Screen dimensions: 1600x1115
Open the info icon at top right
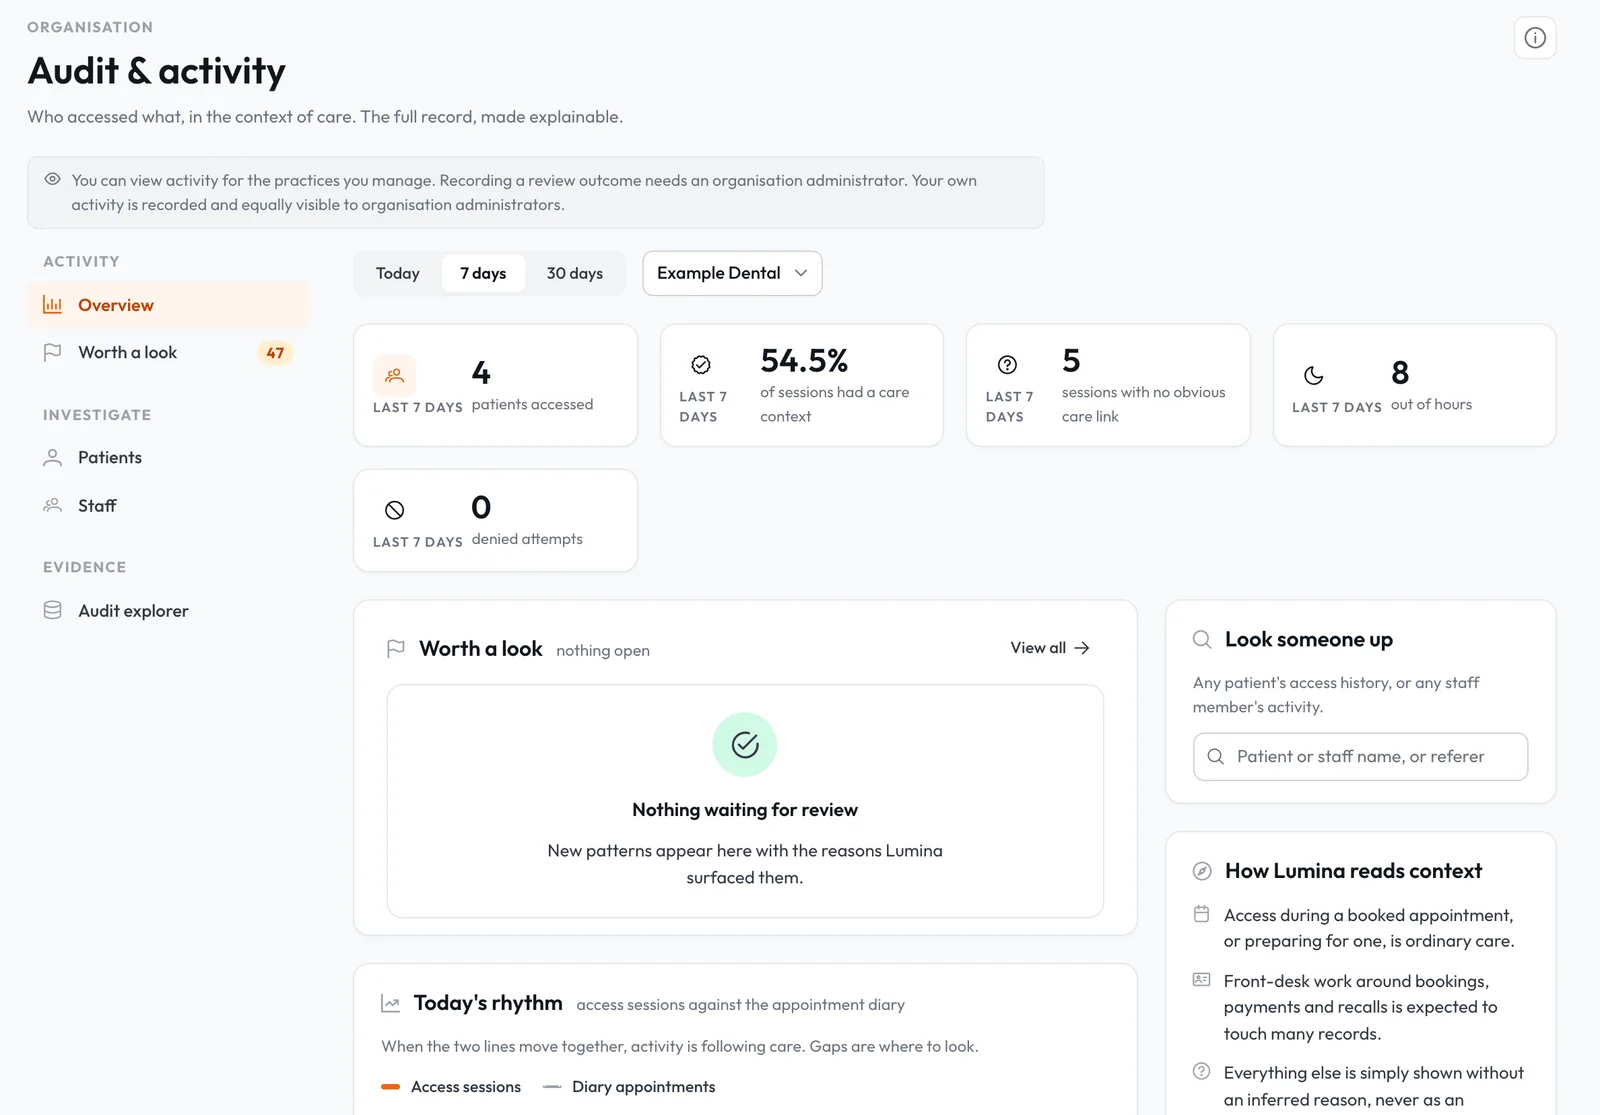(1535, 38)
